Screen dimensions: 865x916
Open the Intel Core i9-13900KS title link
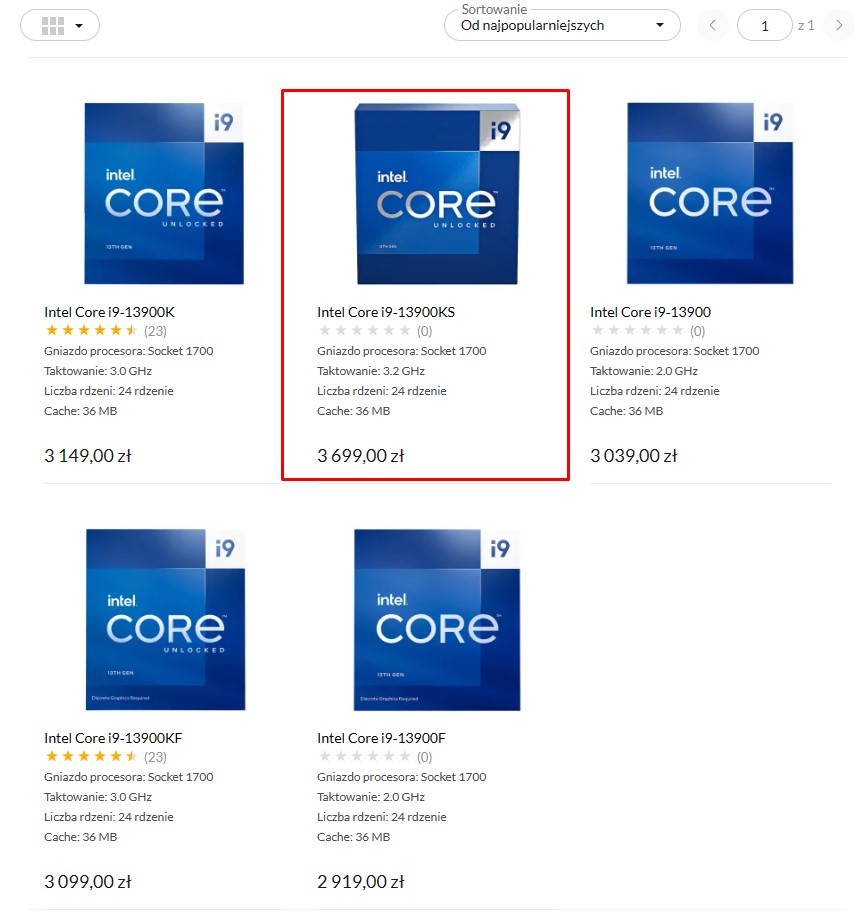pyautogui.click(x=386, y=312)
